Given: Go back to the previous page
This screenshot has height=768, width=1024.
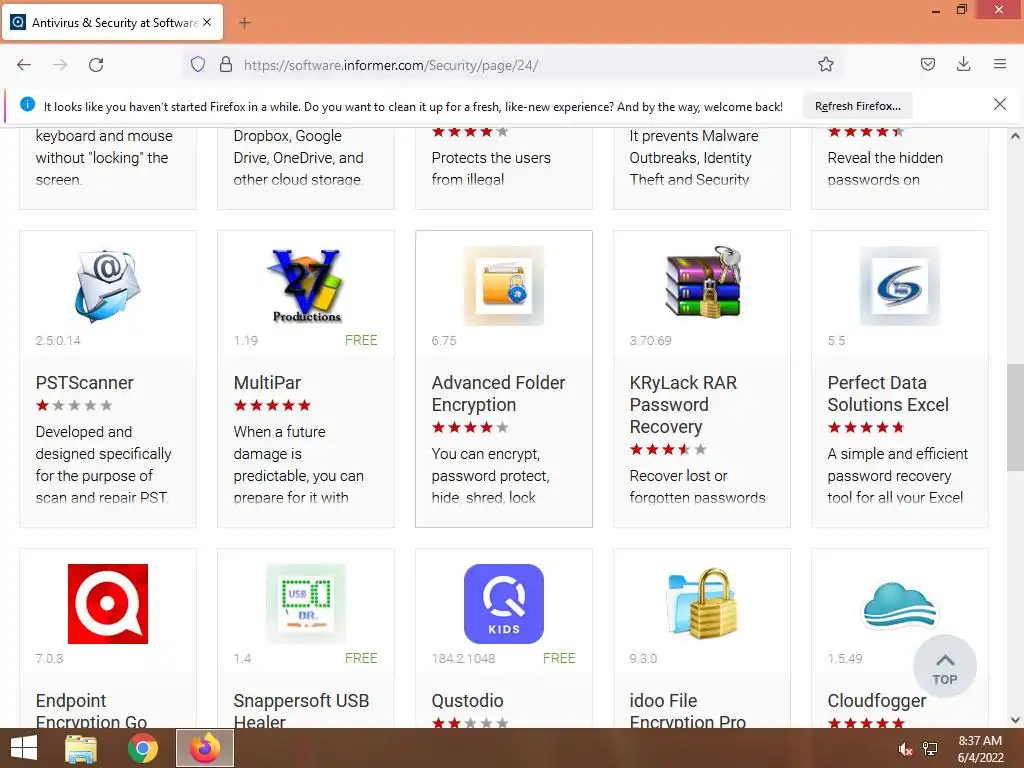Looking at the screenshot, I should pyautogui.click(x=24, y=65).
